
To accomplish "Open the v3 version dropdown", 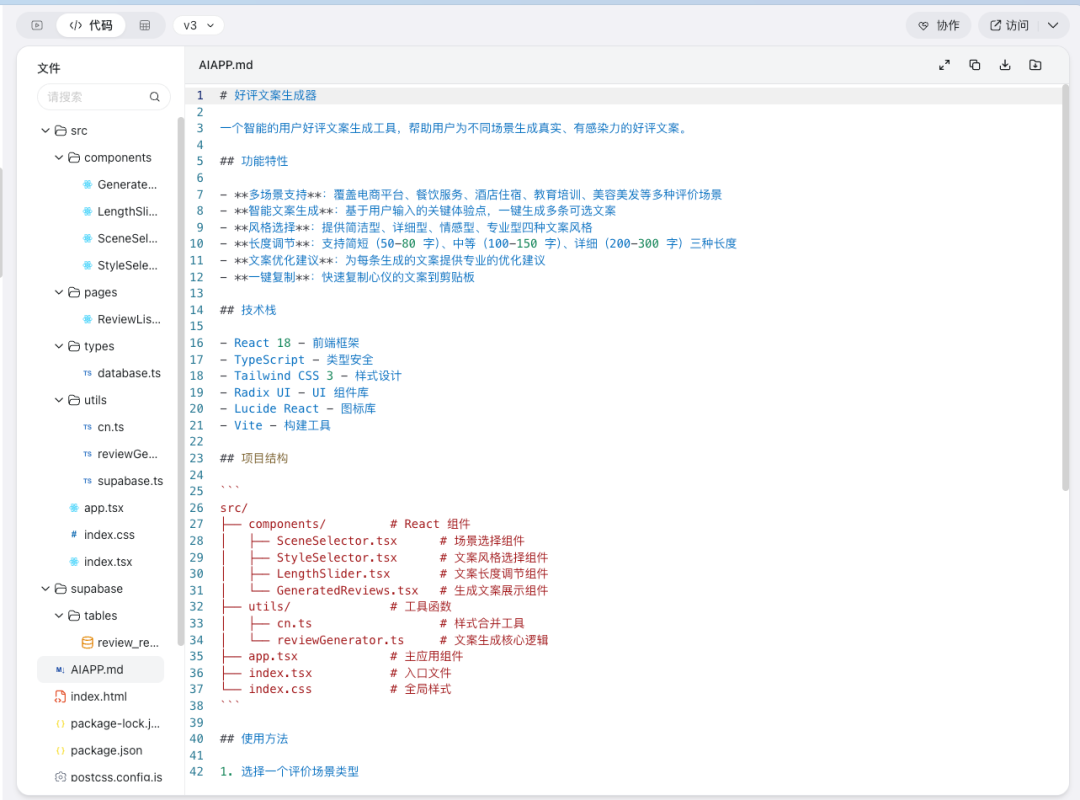I will [198, 26].
